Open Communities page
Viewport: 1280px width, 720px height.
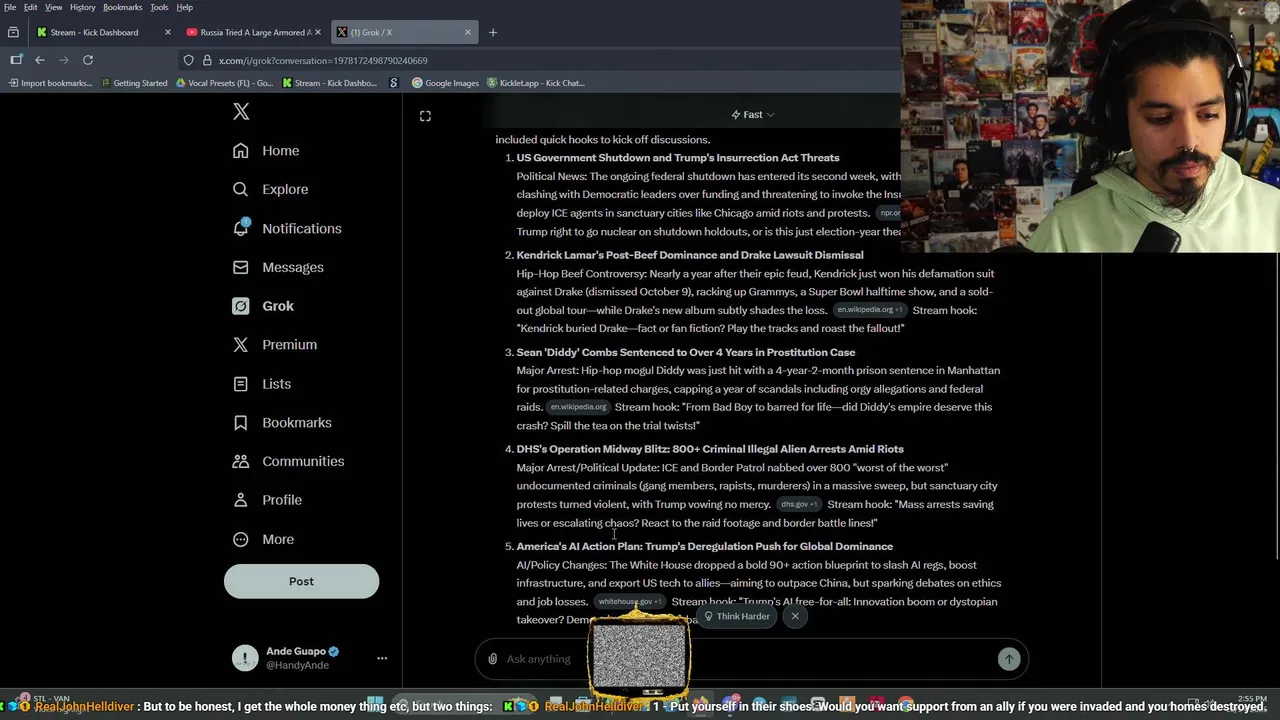pos(288,461)
